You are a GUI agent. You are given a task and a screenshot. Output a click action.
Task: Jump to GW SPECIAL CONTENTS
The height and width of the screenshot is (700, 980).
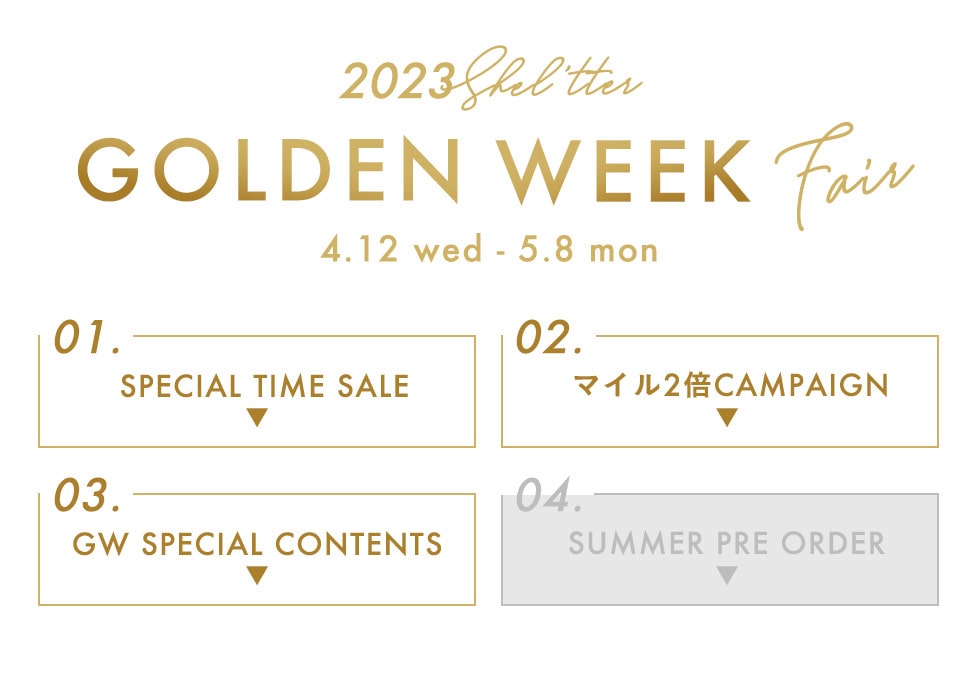pos(257,543)
